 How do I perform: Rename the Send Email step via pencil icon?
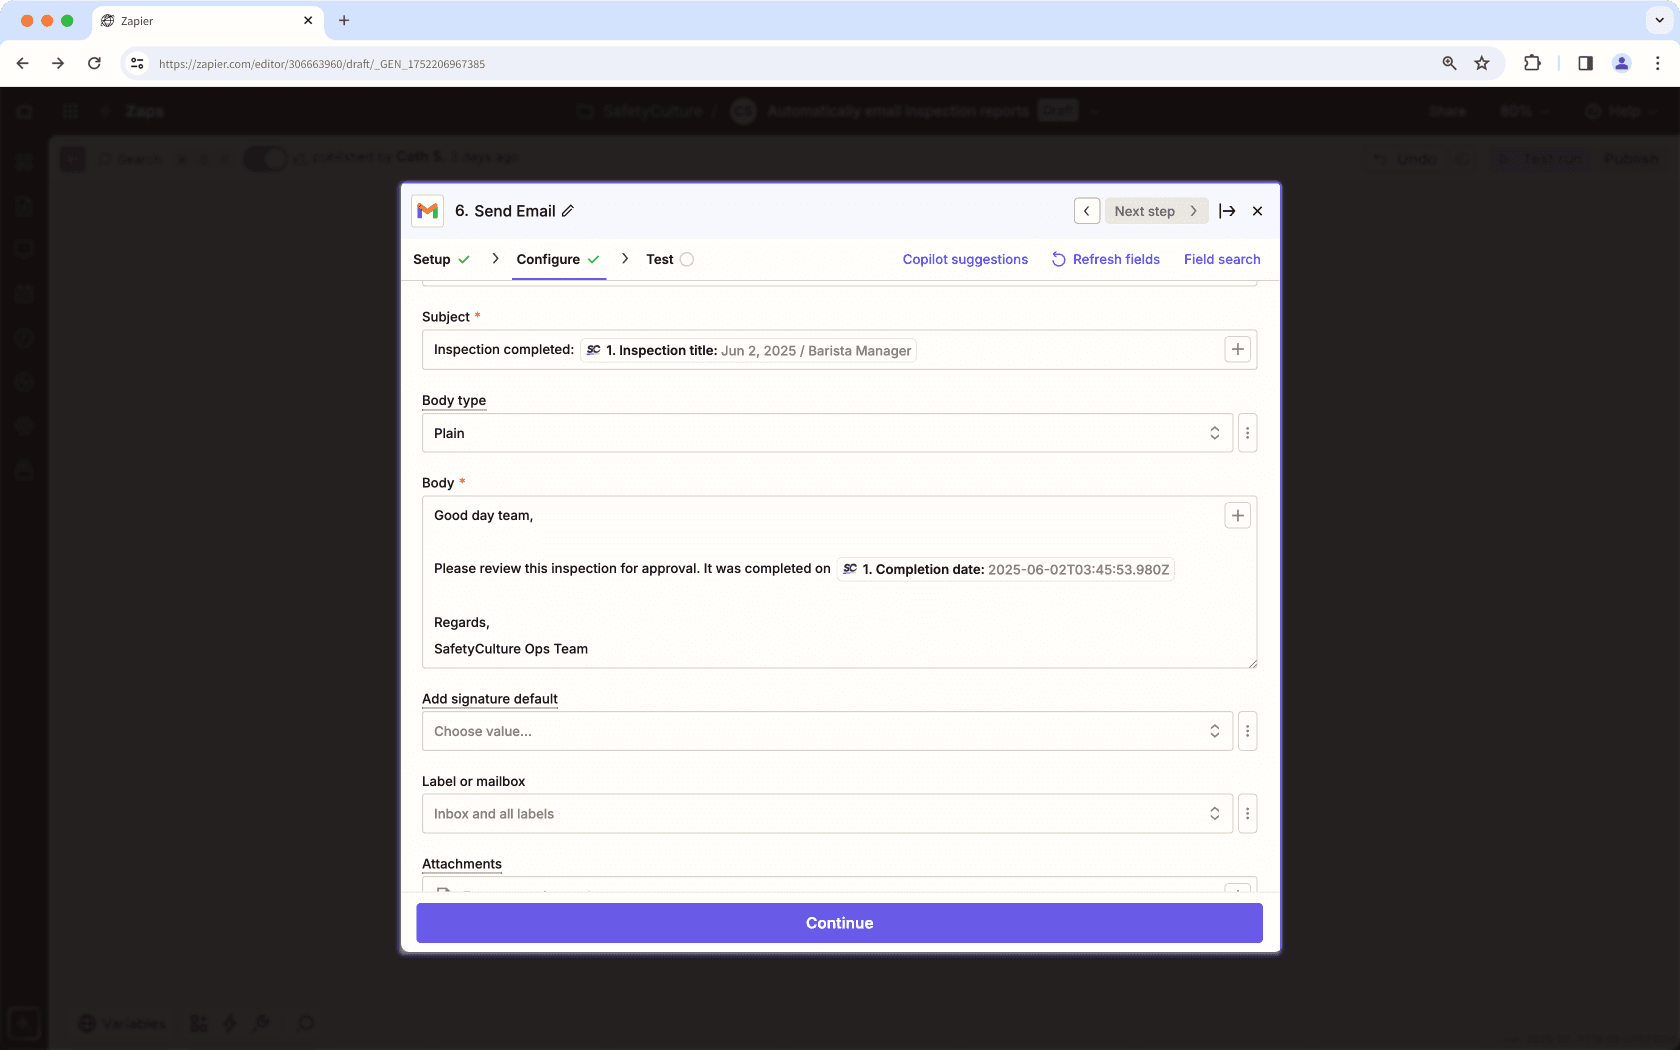tap(568, 211)
